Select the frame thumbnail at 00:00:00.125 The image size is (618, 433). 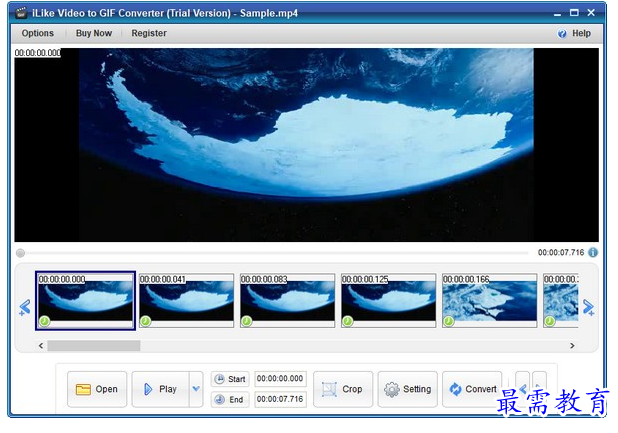(388, 301)
